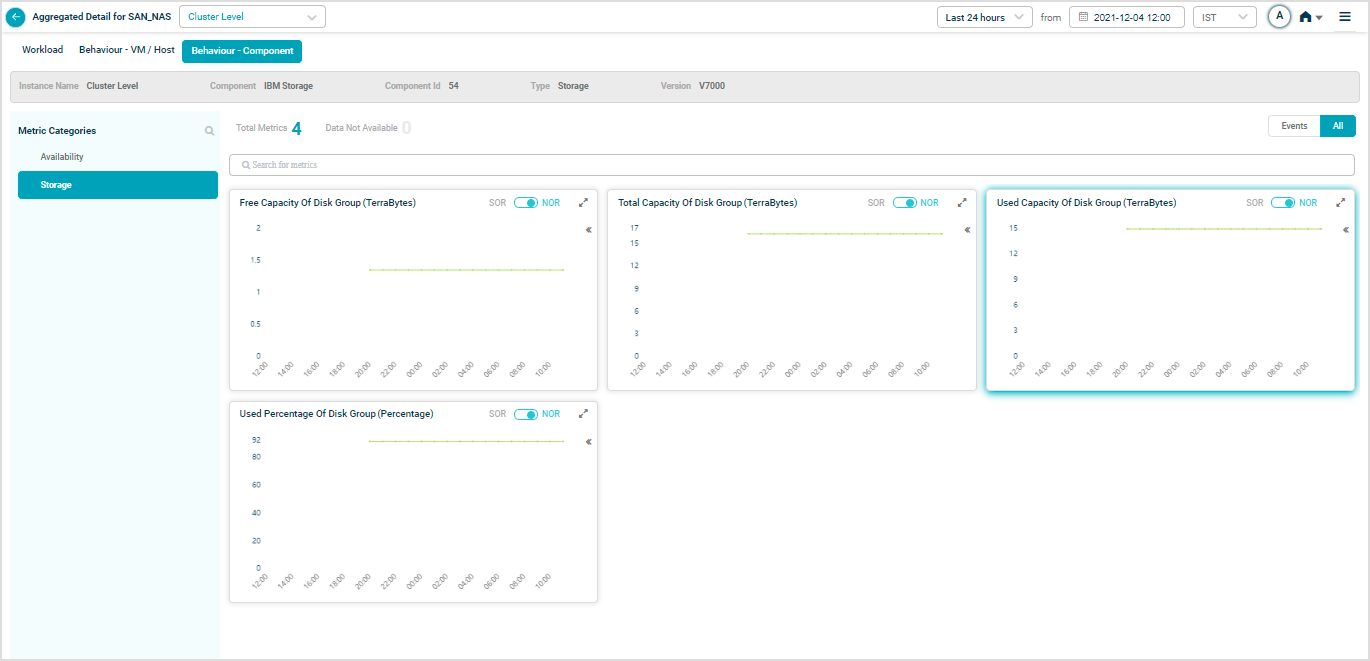Toggle SOR/NOR on Total Capacity chart
The width and height of the screenshot is (1370, 661).
click(x=905, y=203)
